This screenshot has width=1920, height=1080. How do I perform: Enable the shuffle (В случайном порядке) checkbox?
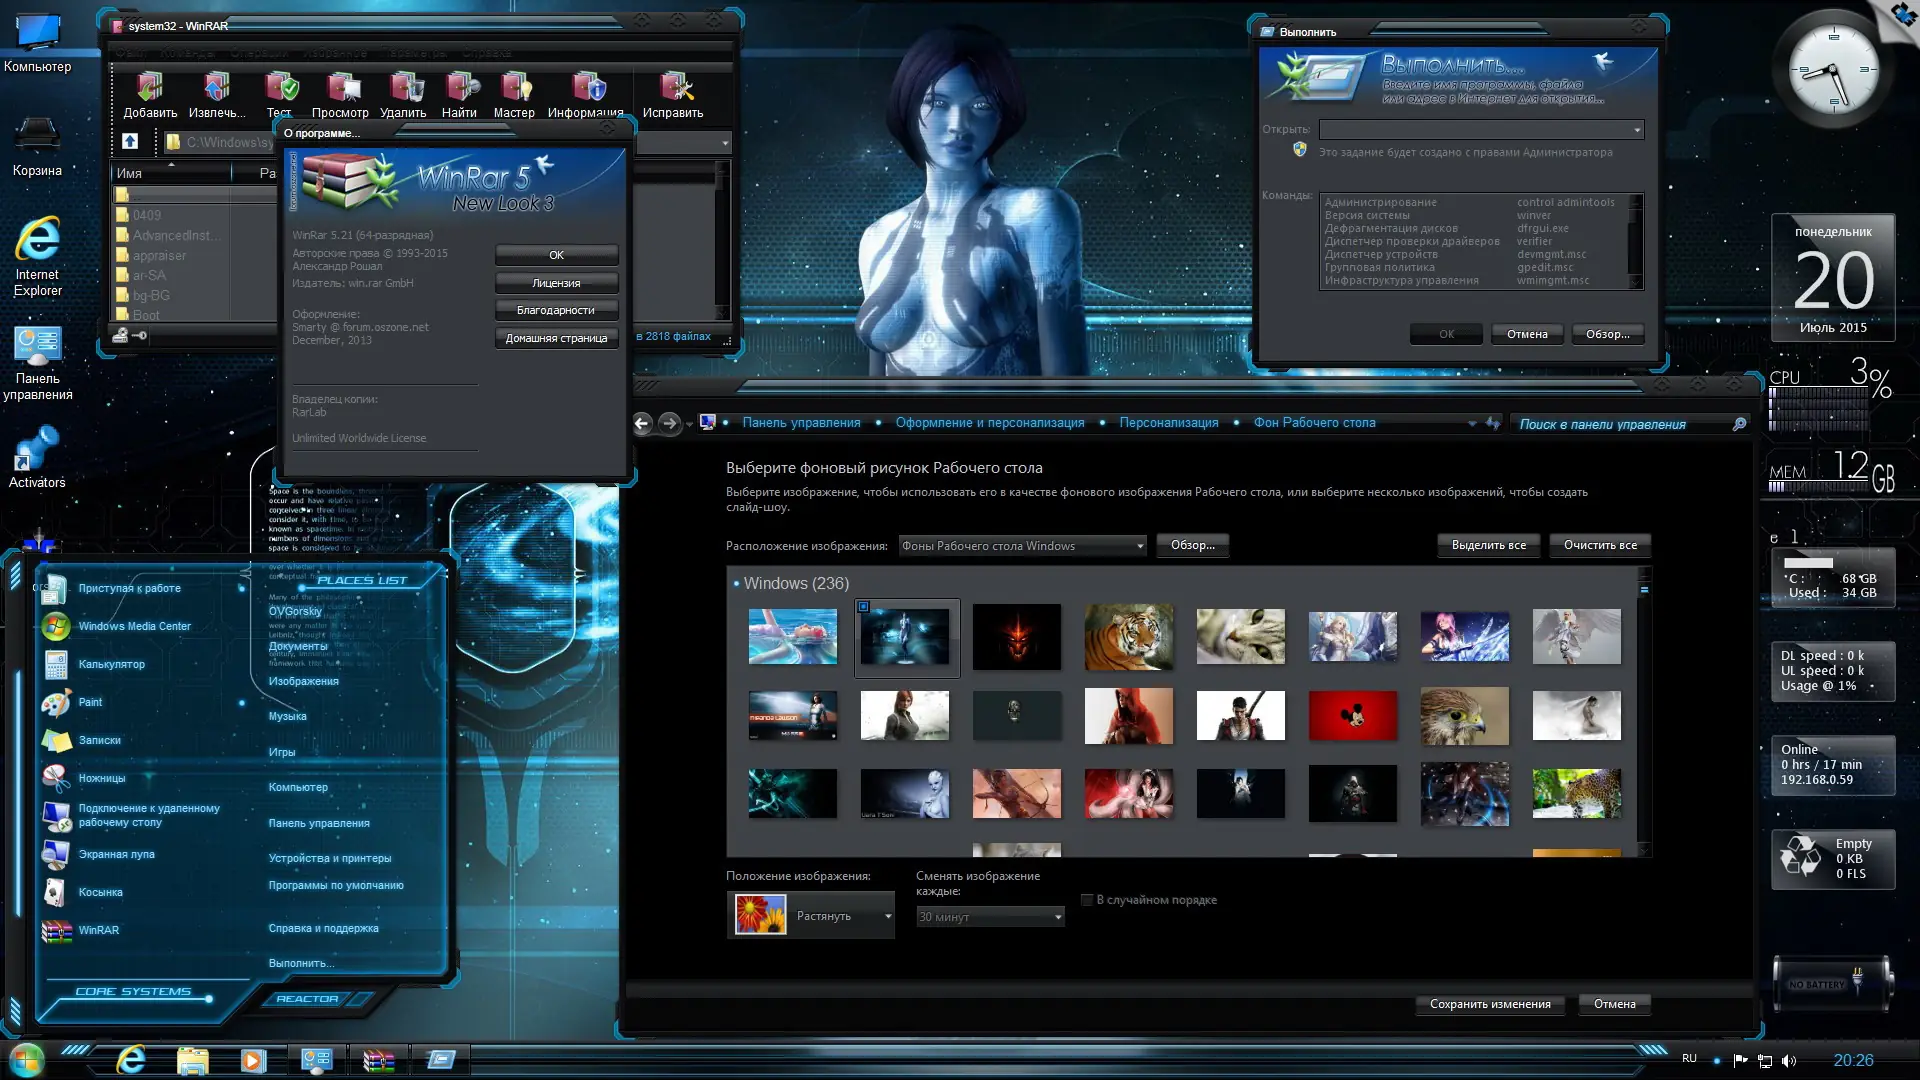[1087, 900]
